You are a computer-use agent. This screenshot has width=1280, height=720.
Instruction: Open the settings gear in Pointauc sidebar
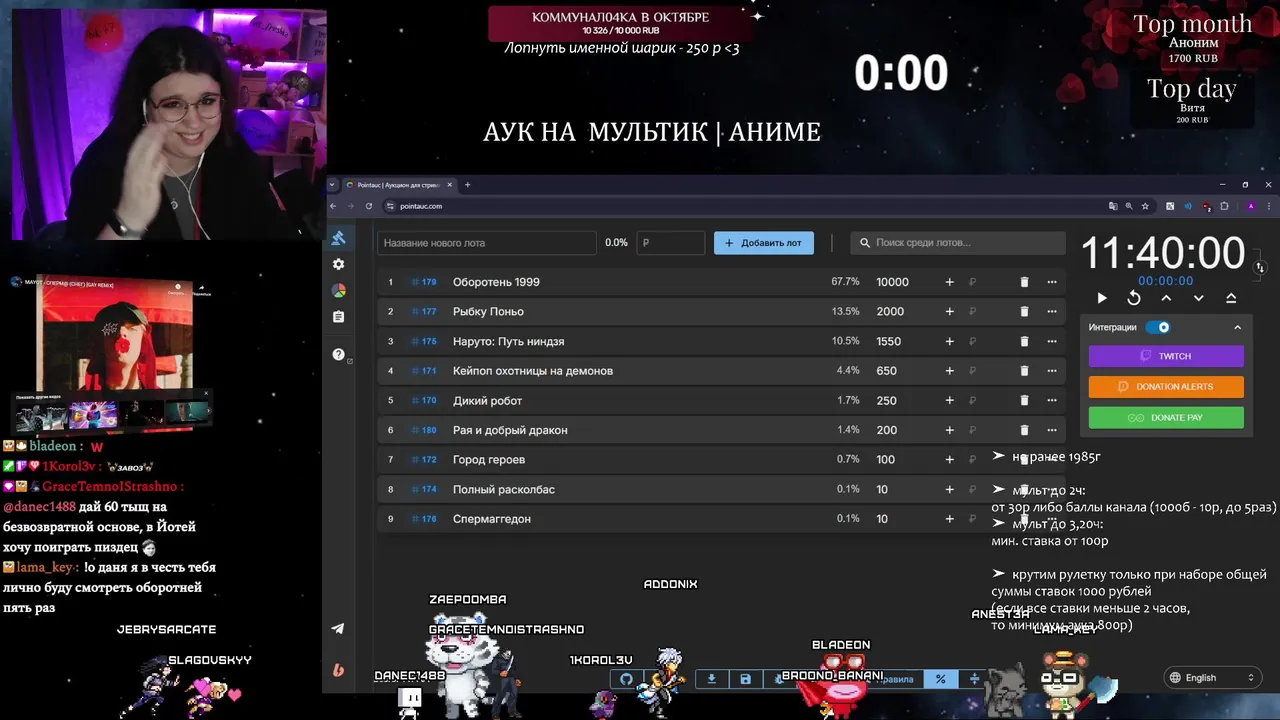pos(338,264)
